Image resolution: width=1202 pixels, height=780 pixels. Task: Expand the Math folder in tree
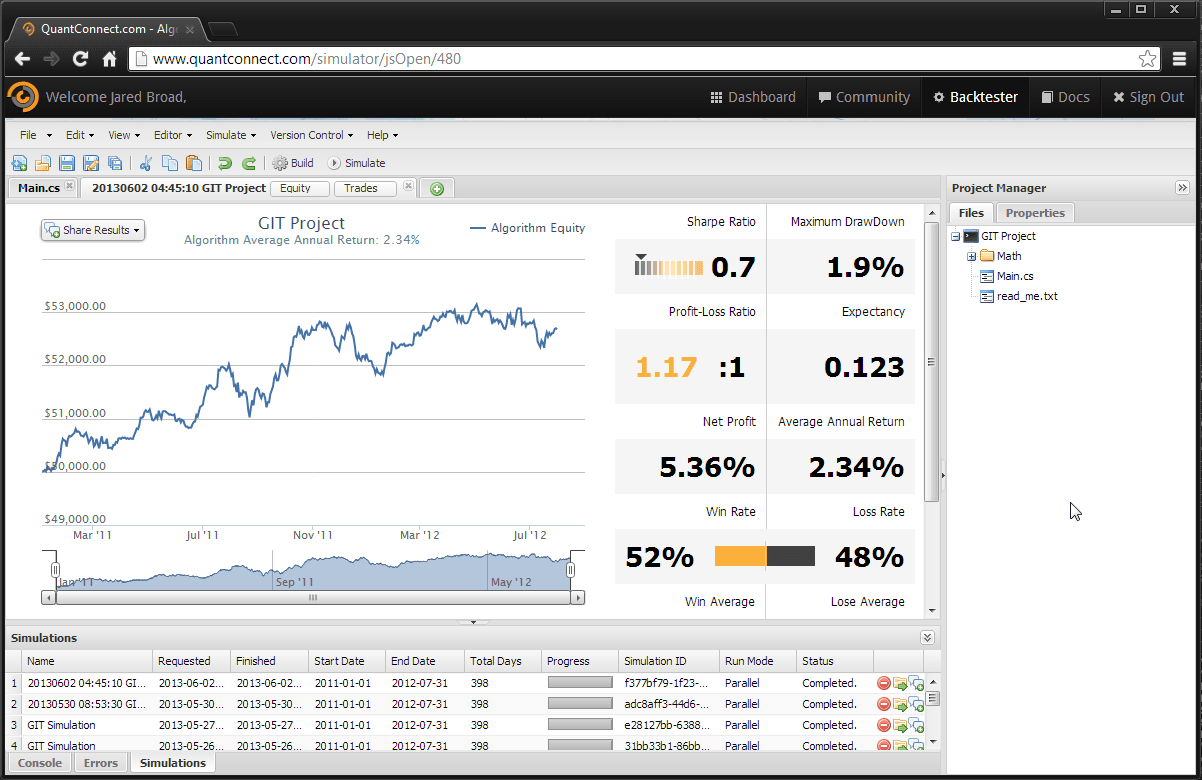[x=971, y=257]
